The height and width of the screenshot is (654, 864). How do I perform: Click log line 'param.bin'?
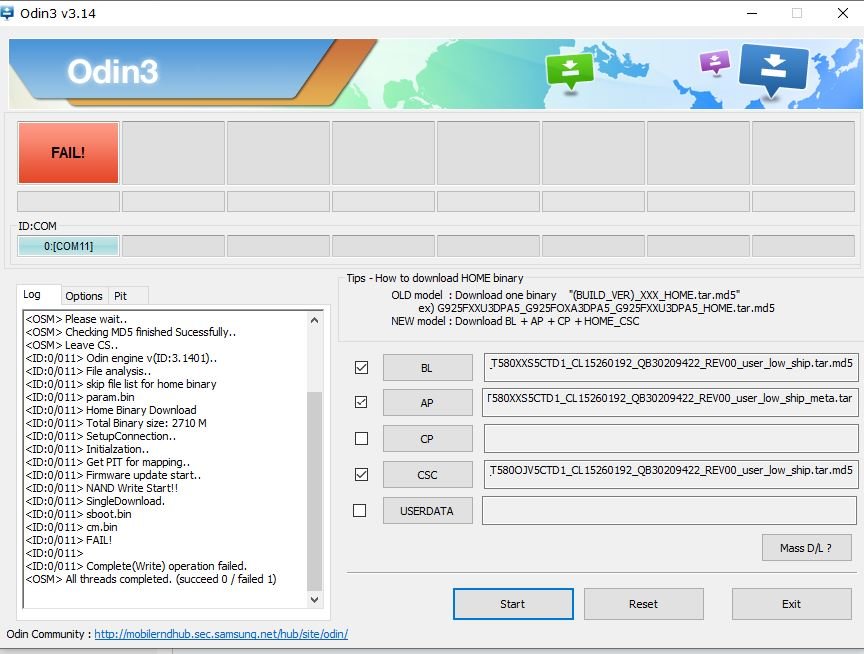pyautogui.click(x=80, y=397)
